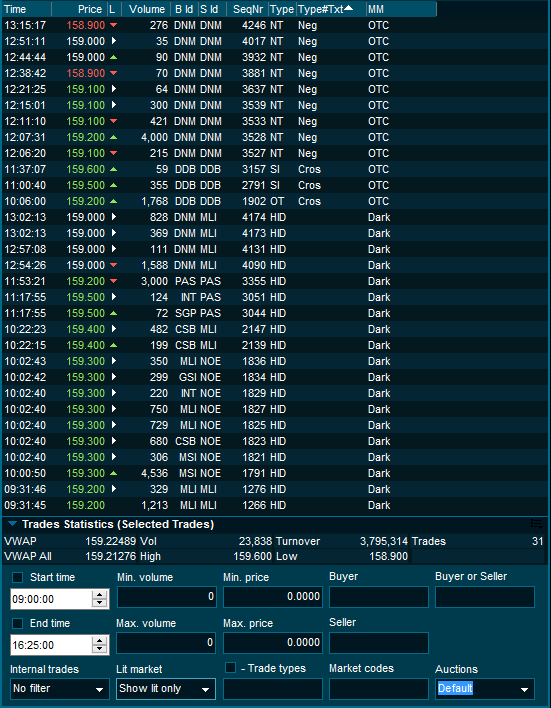Click the up tick icon on 10:00:50 row
This screenshot has width=551, height=708.
pyautogui.click(x=113, y=473)
